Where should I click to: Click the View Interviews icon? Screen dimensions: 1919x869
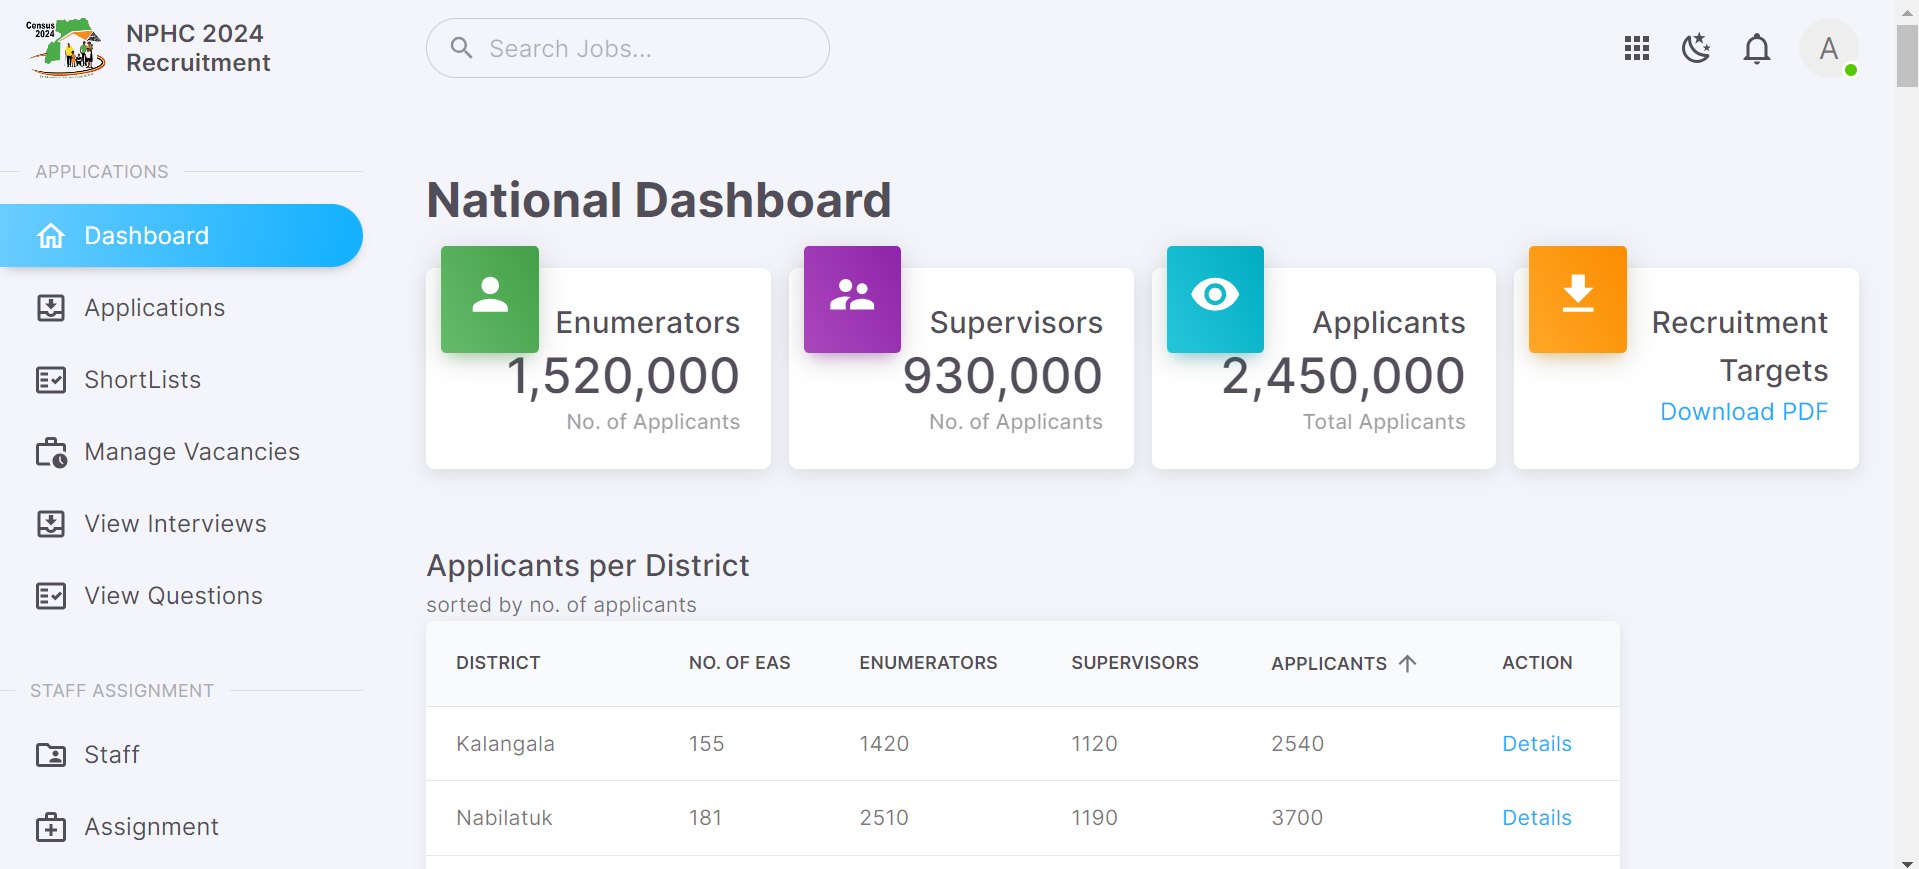[51, 524]
